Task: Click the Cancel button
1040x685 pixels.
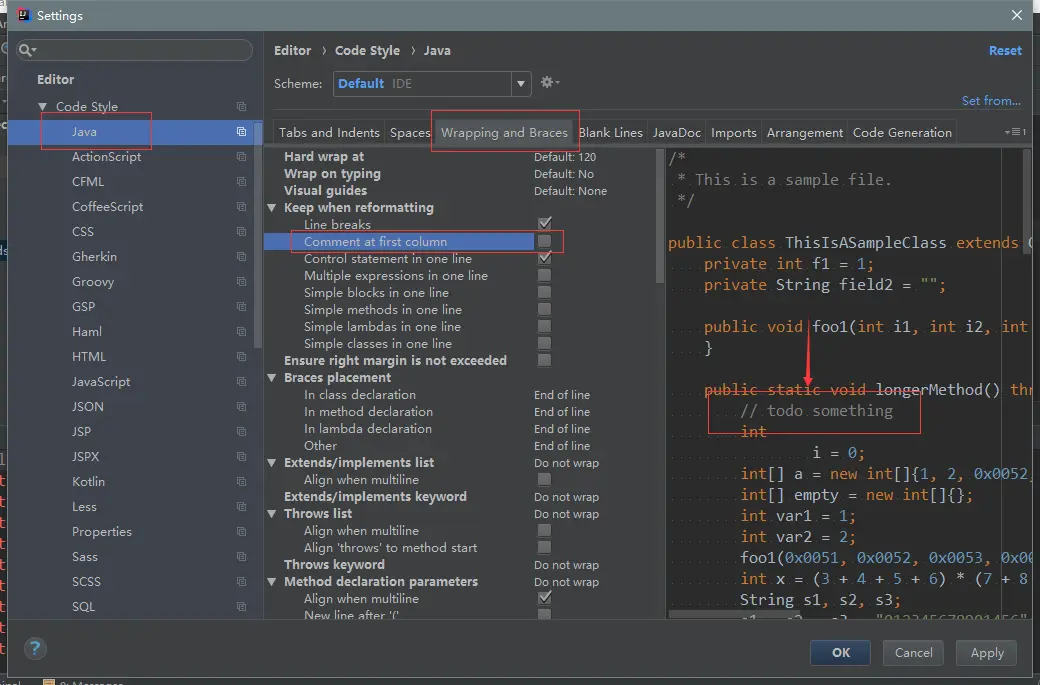Action: click(913, 653)
